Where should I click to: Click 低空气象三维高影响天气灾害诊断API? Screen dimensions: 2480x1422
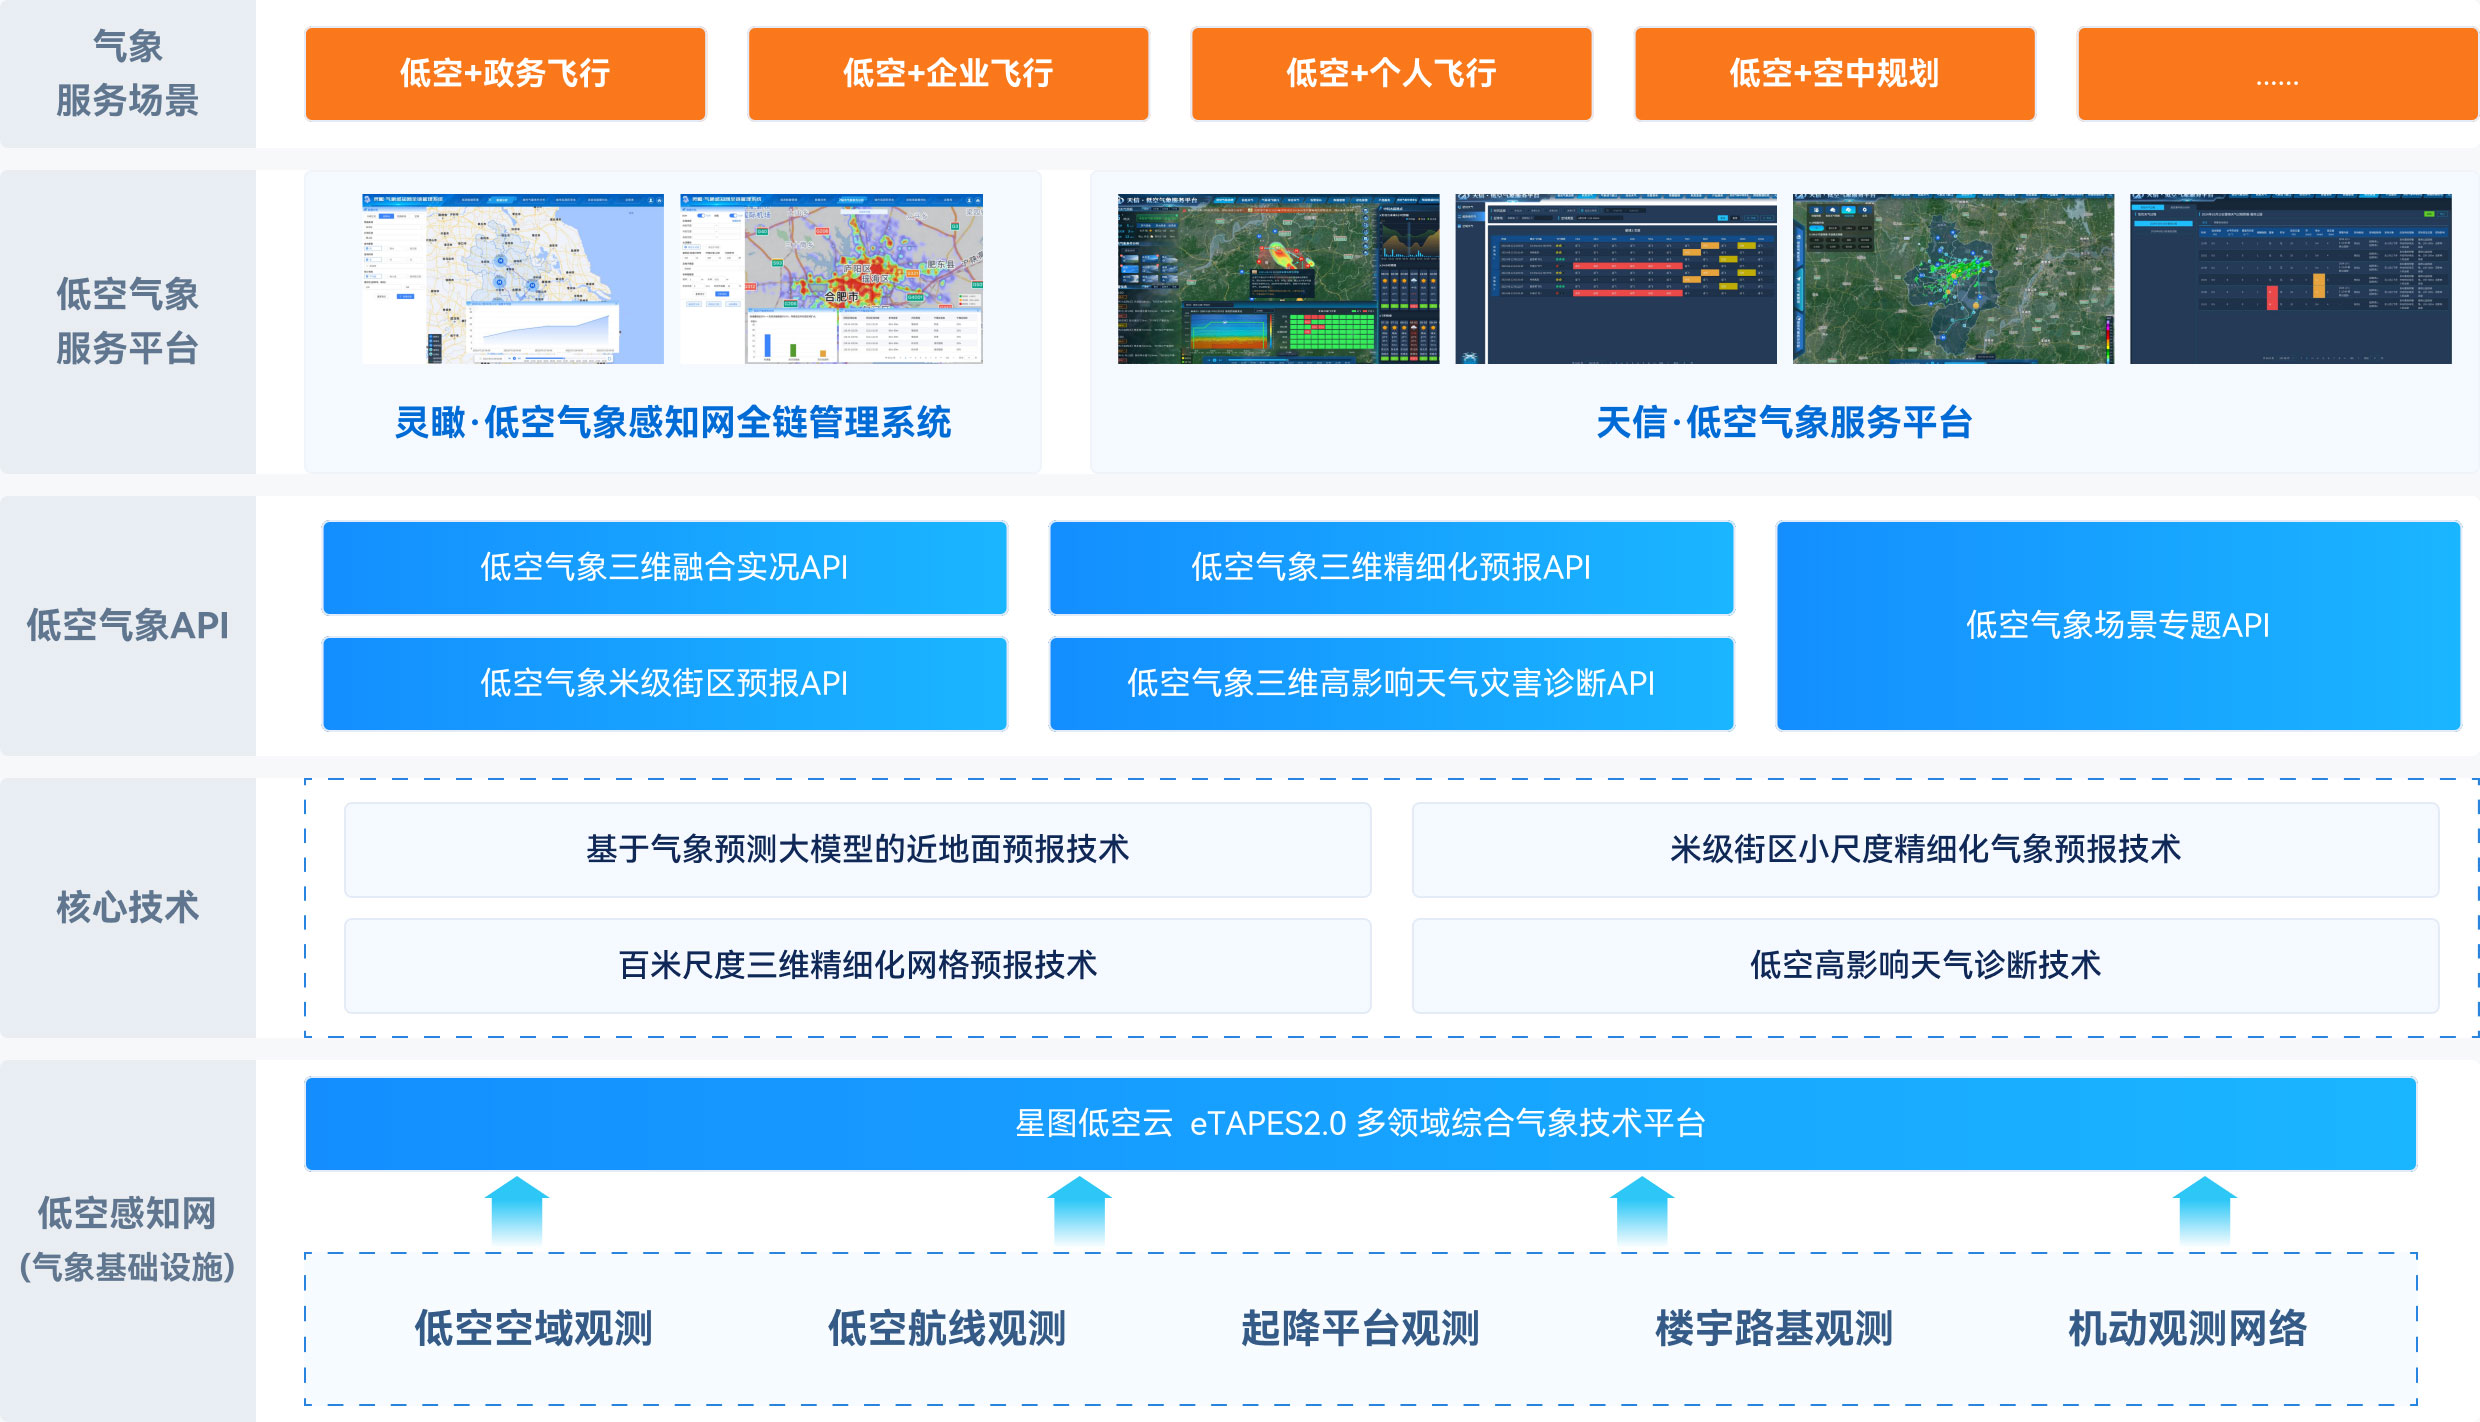click(1391, 683)
